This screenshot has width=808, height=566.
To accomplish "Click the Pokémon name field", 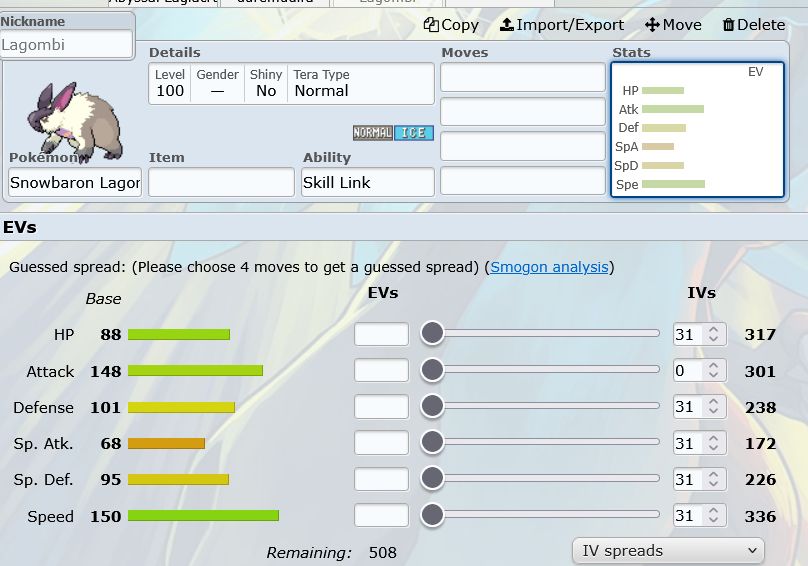I will (75, 182).
